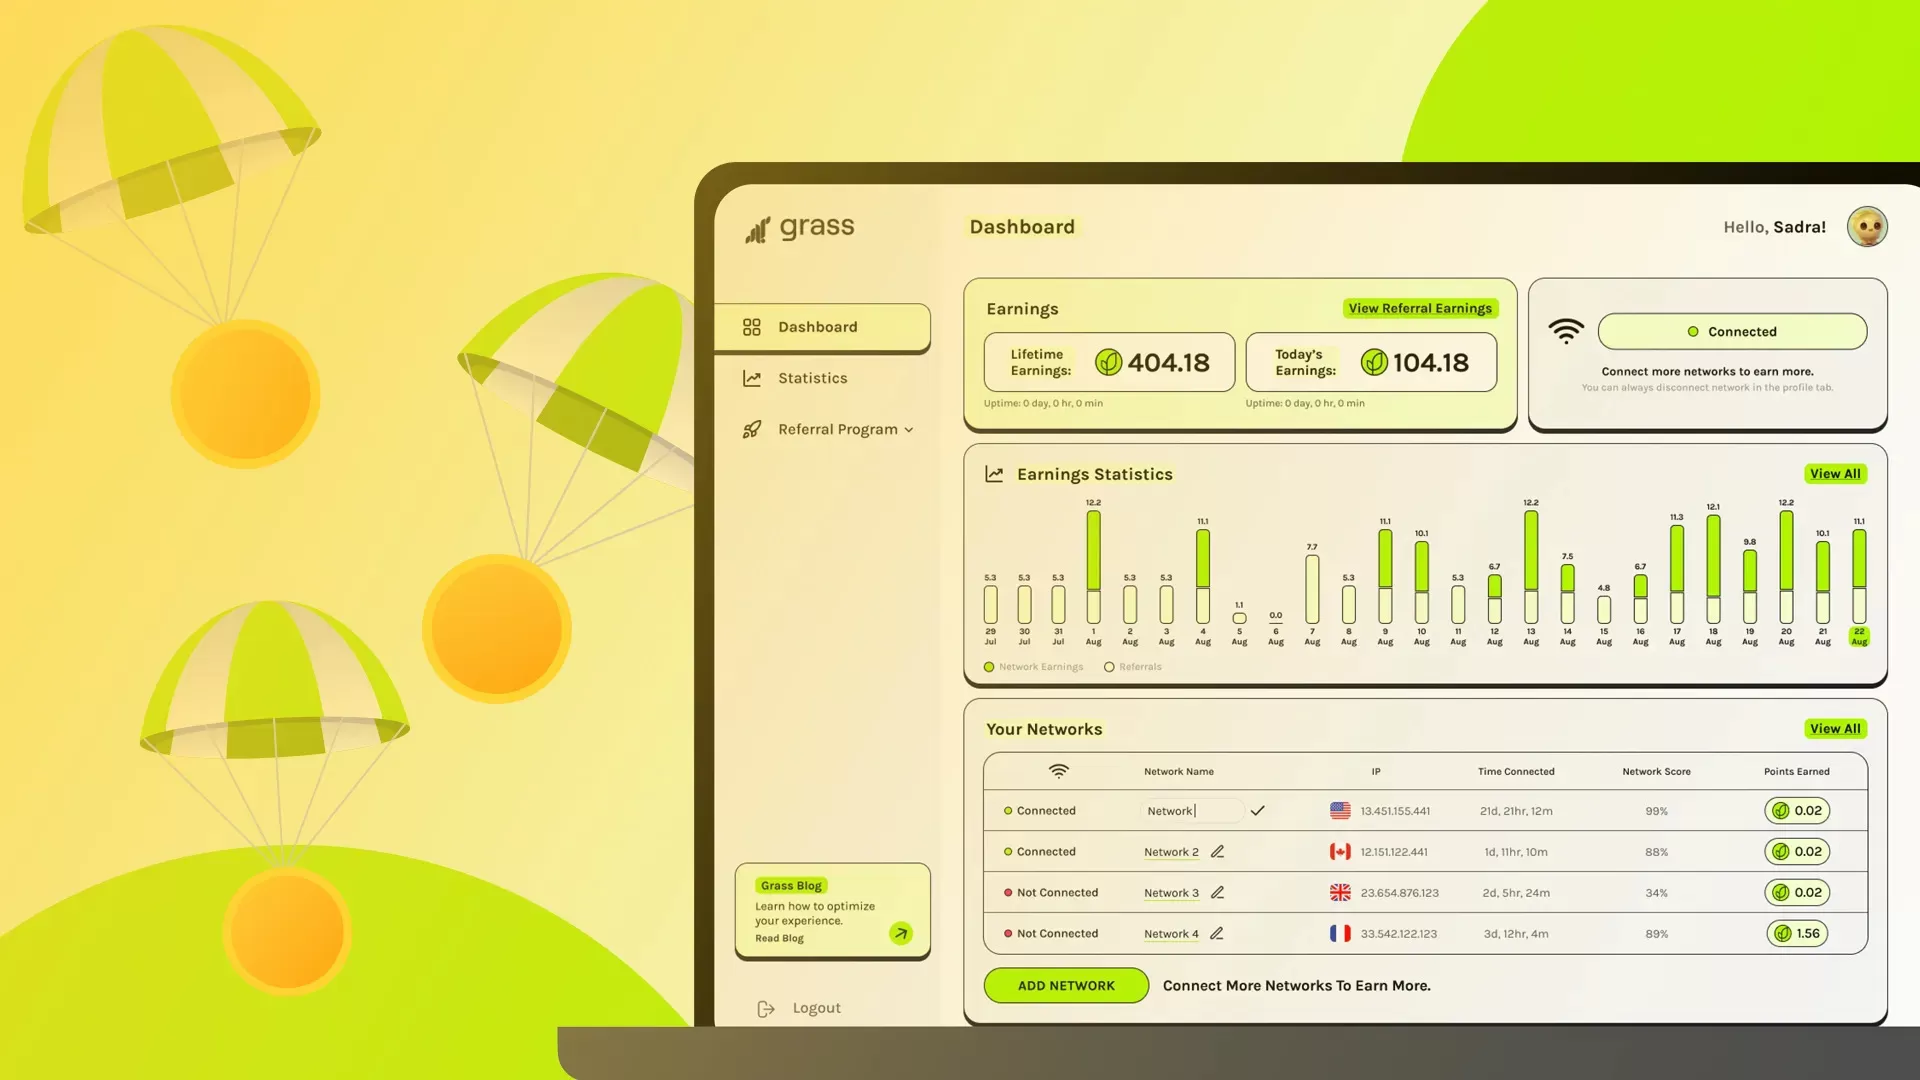Click the View All earnings statistics link
Image resolution: width=1920 pixels, height=1080 pixels.
tap(1834, 473)
